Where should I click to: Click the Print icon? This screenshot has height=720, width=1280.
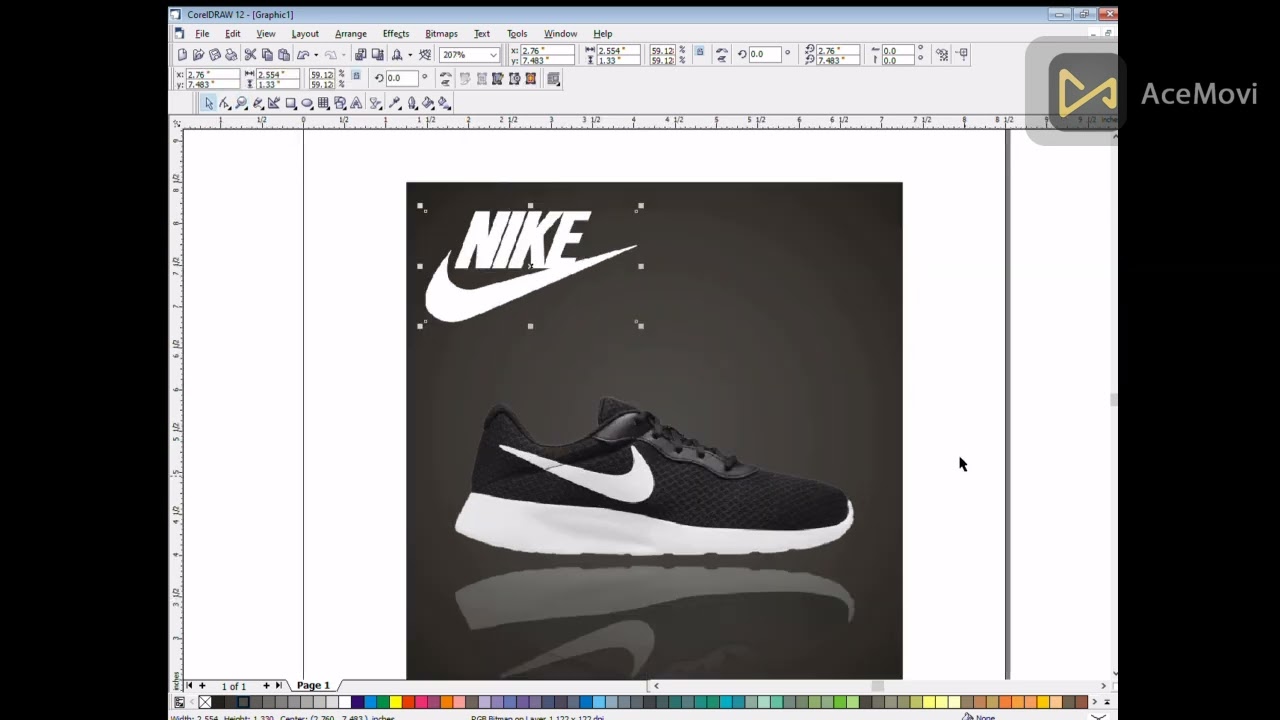pyautogui.click(x=231, y=54)
